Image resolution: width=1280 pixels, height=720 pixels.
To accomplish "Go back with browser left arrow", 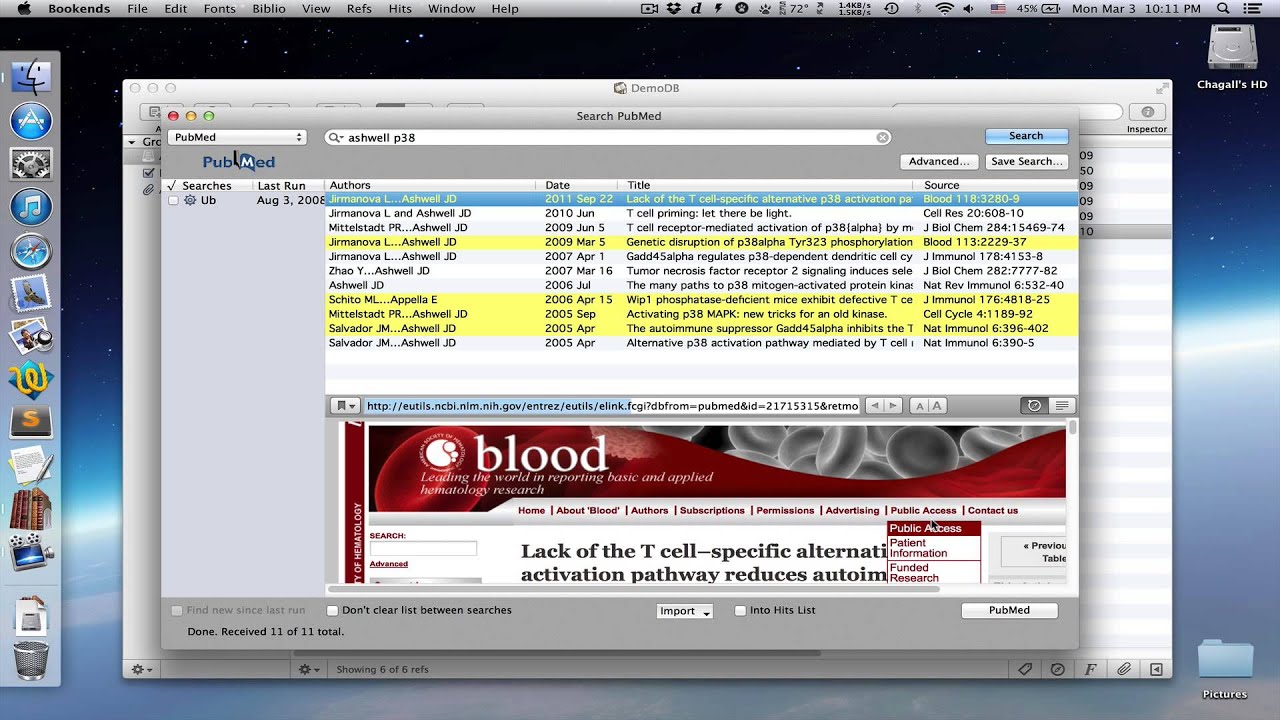I will [x=875, y=406].
